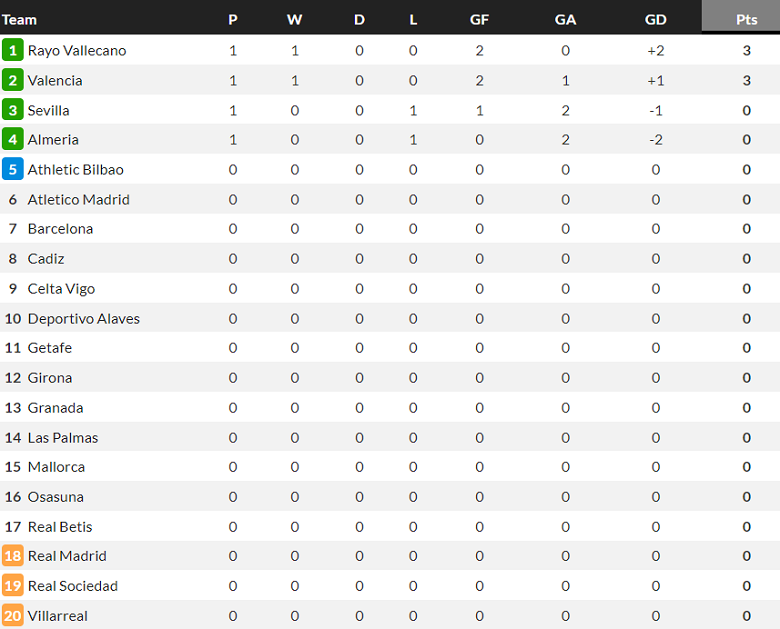
Task: Click the GA column header
Action: pyautogui.click(x=566, y=19)
